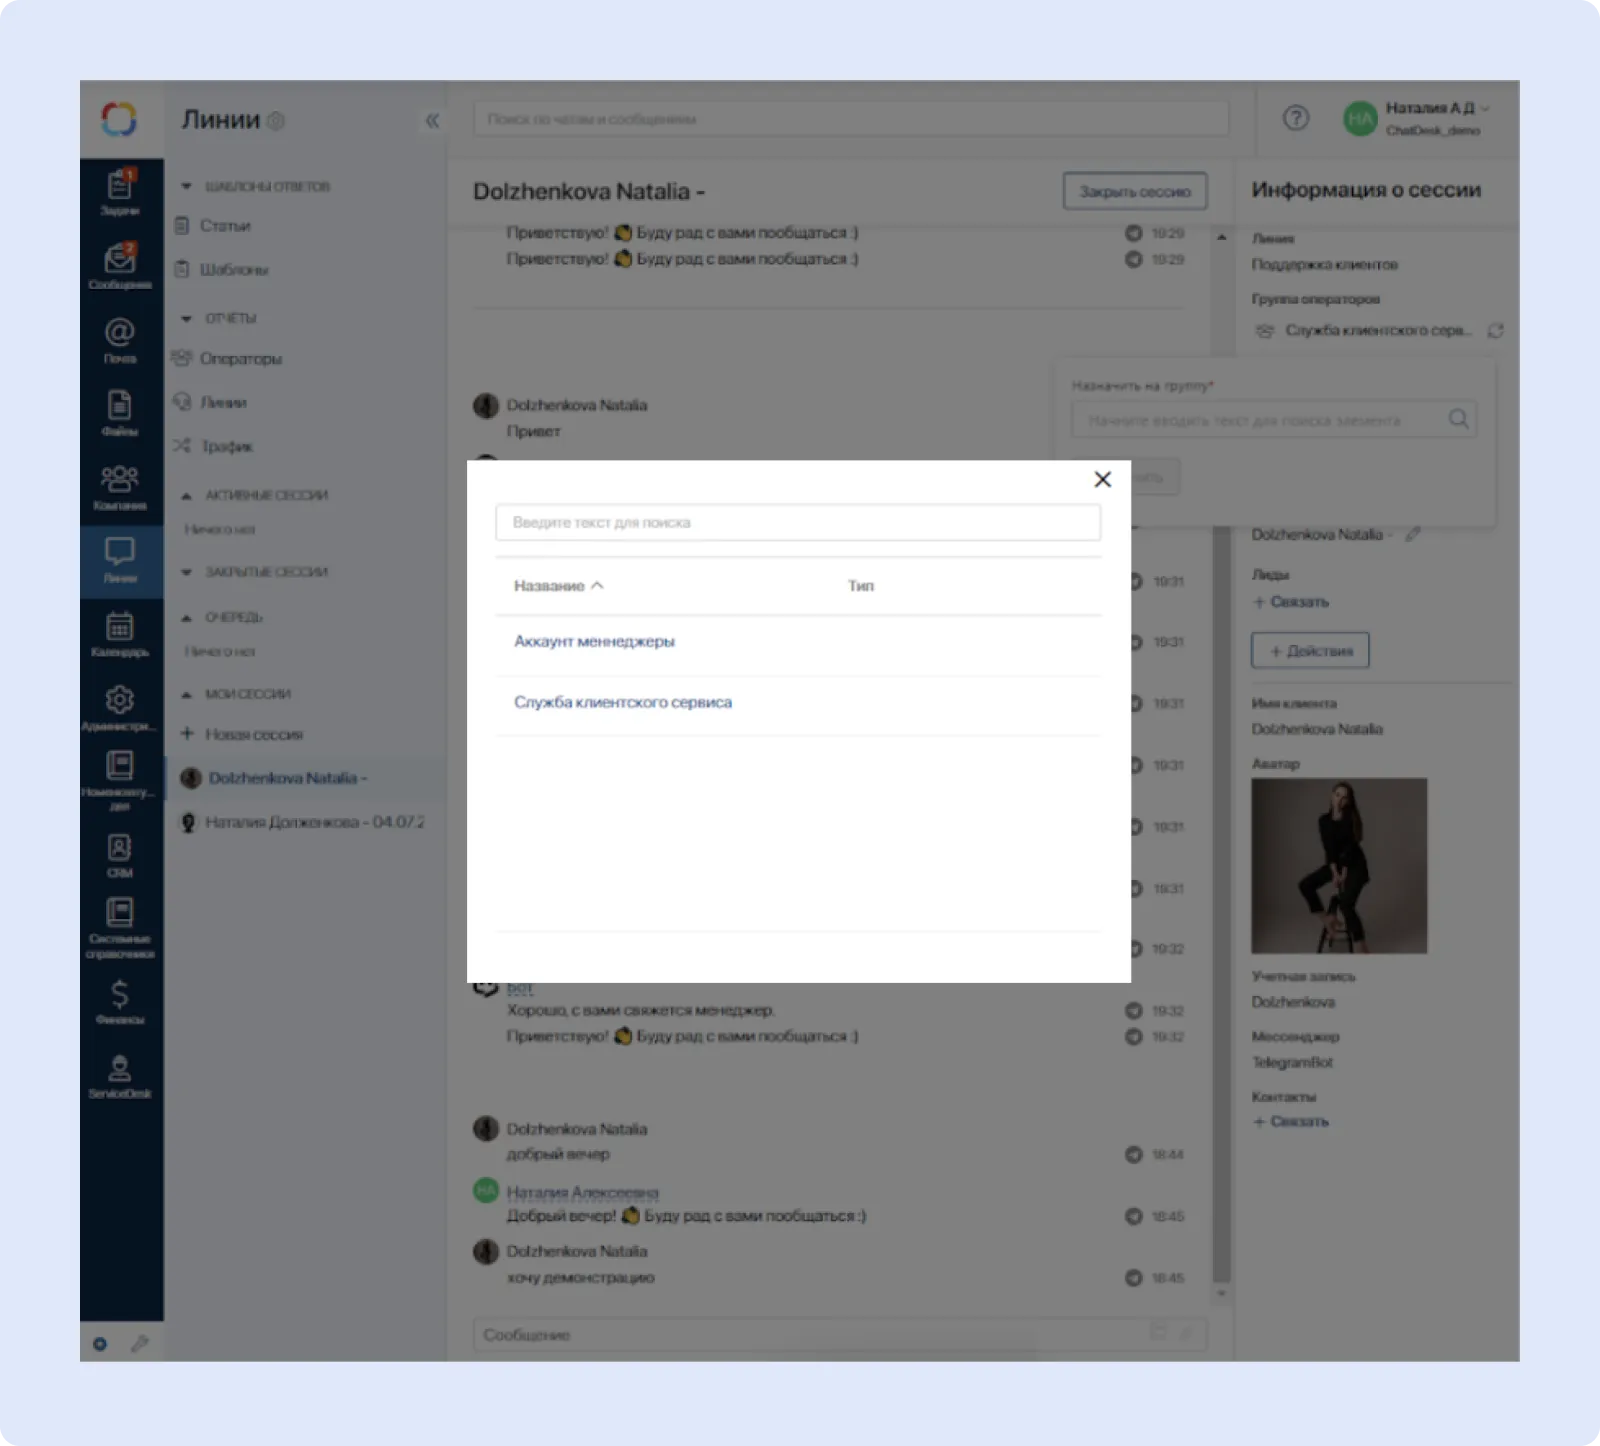This screenshot has width=1600, height=1446.
Task: Select Аккаунт менеджеры from the list
Action: coord(594,642)
